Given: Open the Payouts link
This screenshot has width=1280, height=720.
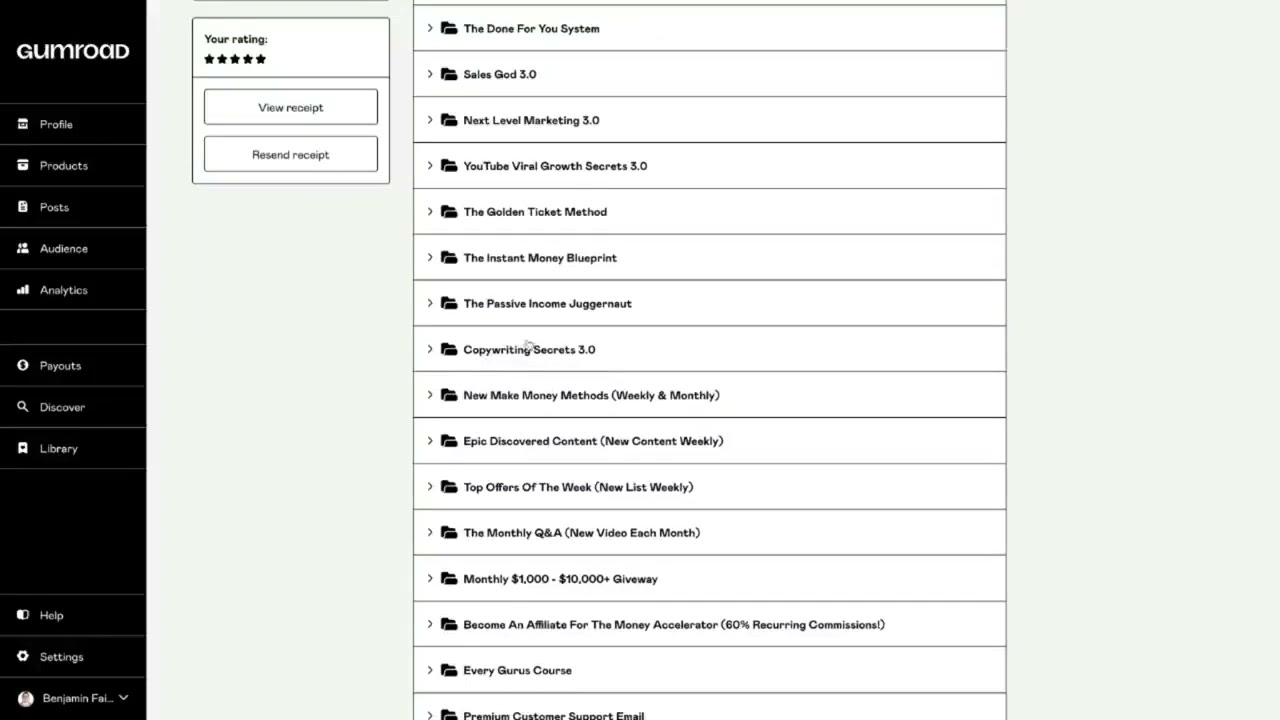Looking at the screenshot, I should click(x=73, y=365).
